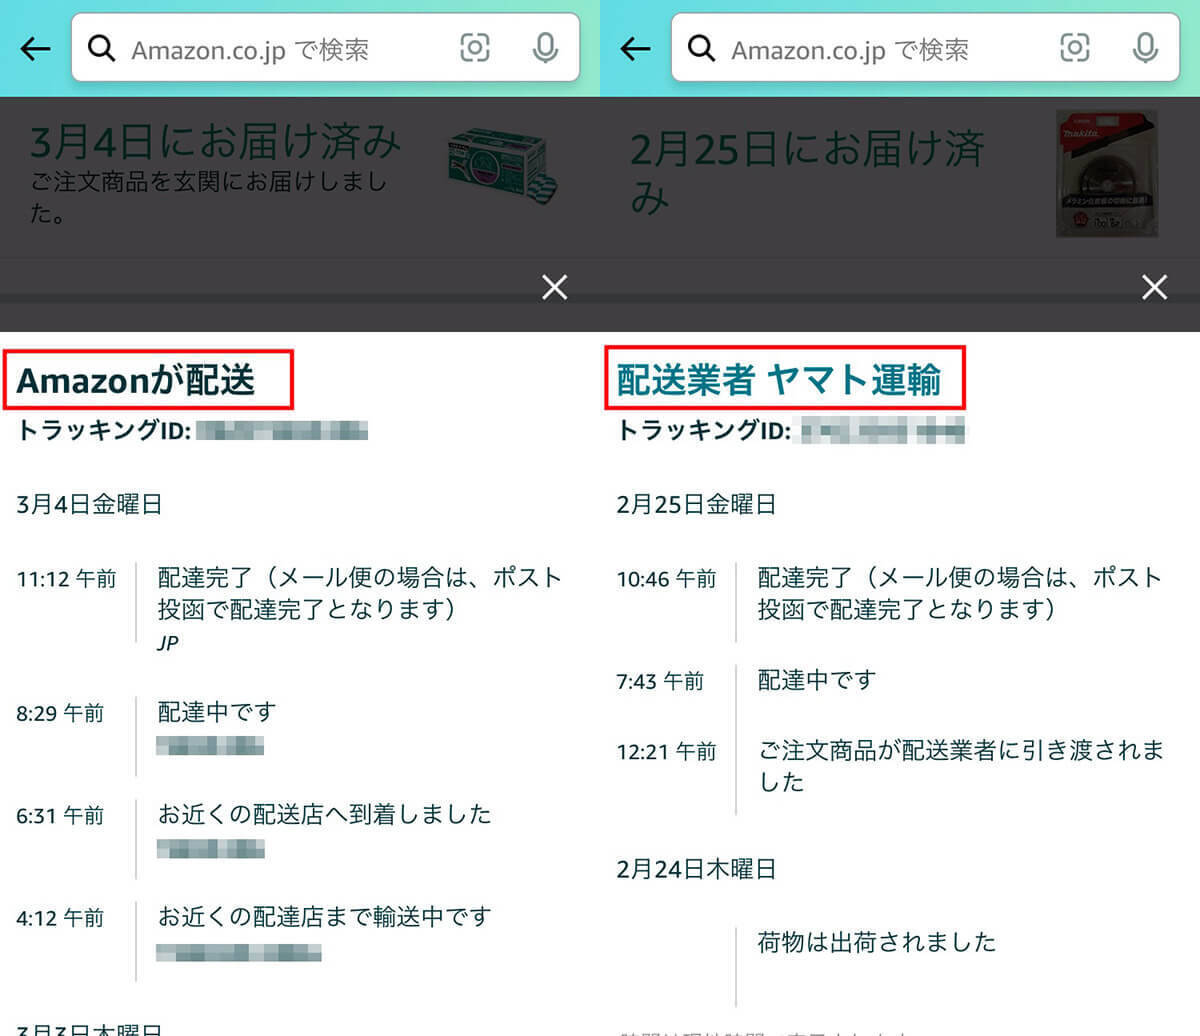Image resolution: width=1200 pixels, height=1036 pixels.
Task: Select '3月4日にお届け済み' status header
Action: click(x=215, y=142)
